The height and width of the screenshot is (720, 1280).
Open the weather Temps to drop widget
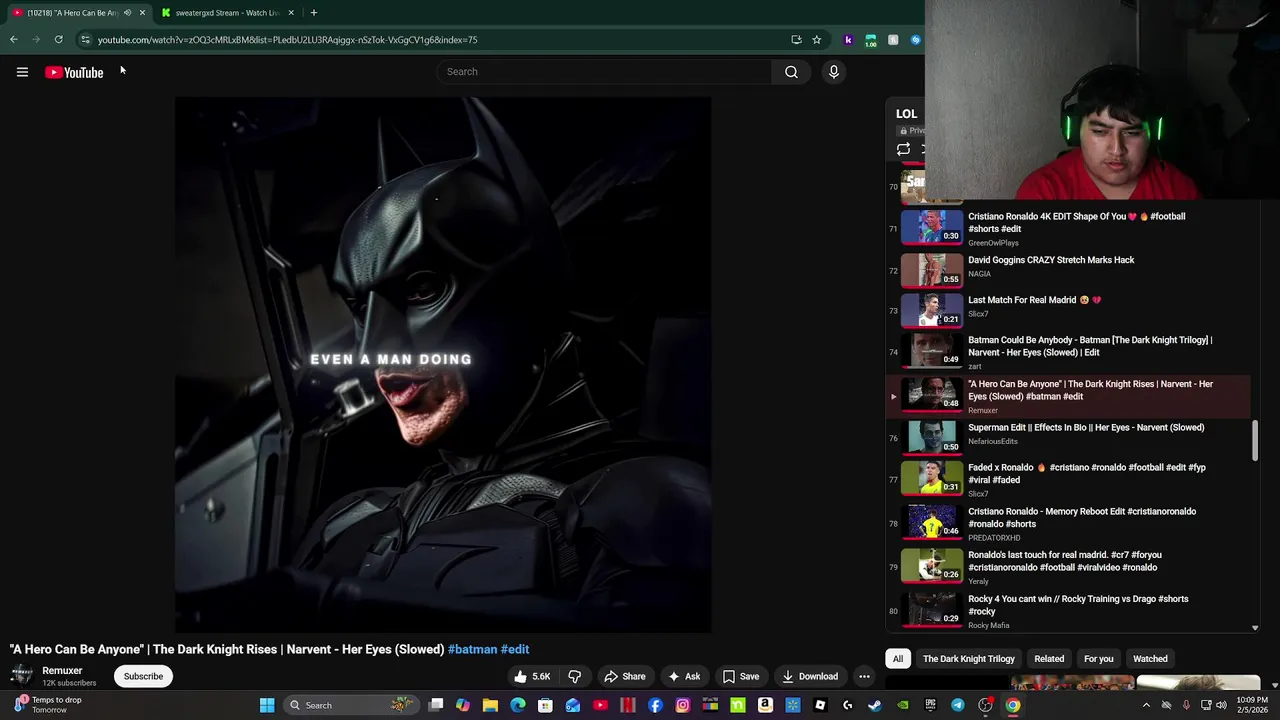click(x=48, y=705)
